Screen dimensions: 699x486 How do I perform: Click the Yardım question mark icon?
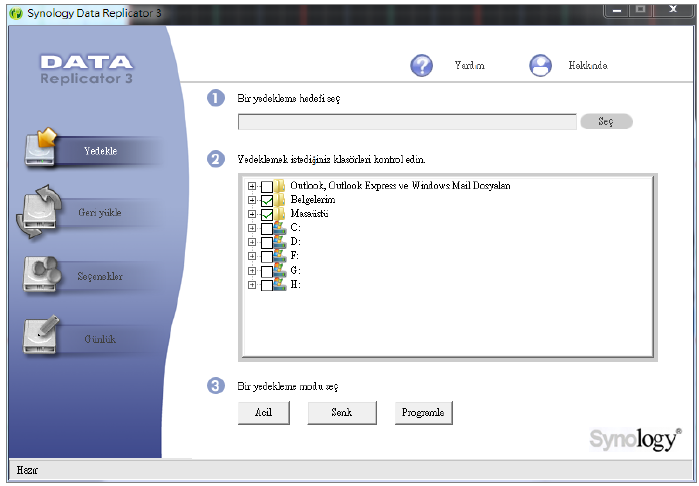point(422,65)
